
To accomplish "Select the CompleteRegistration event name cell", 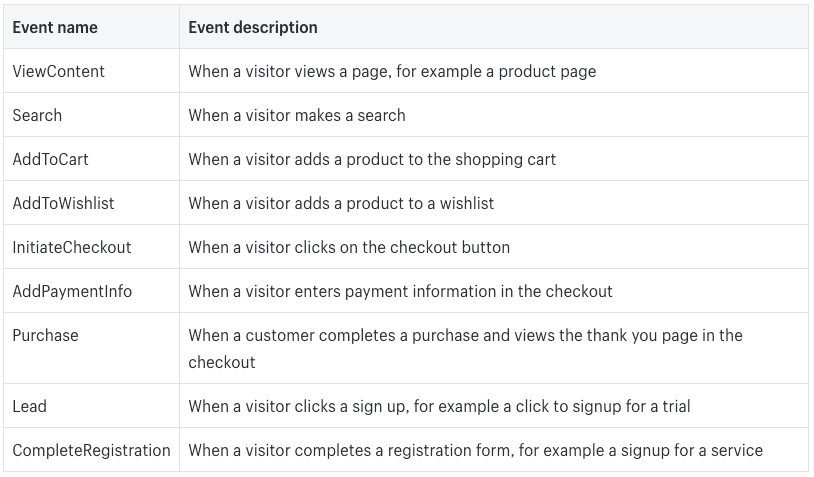I will (x=91, y=451).
